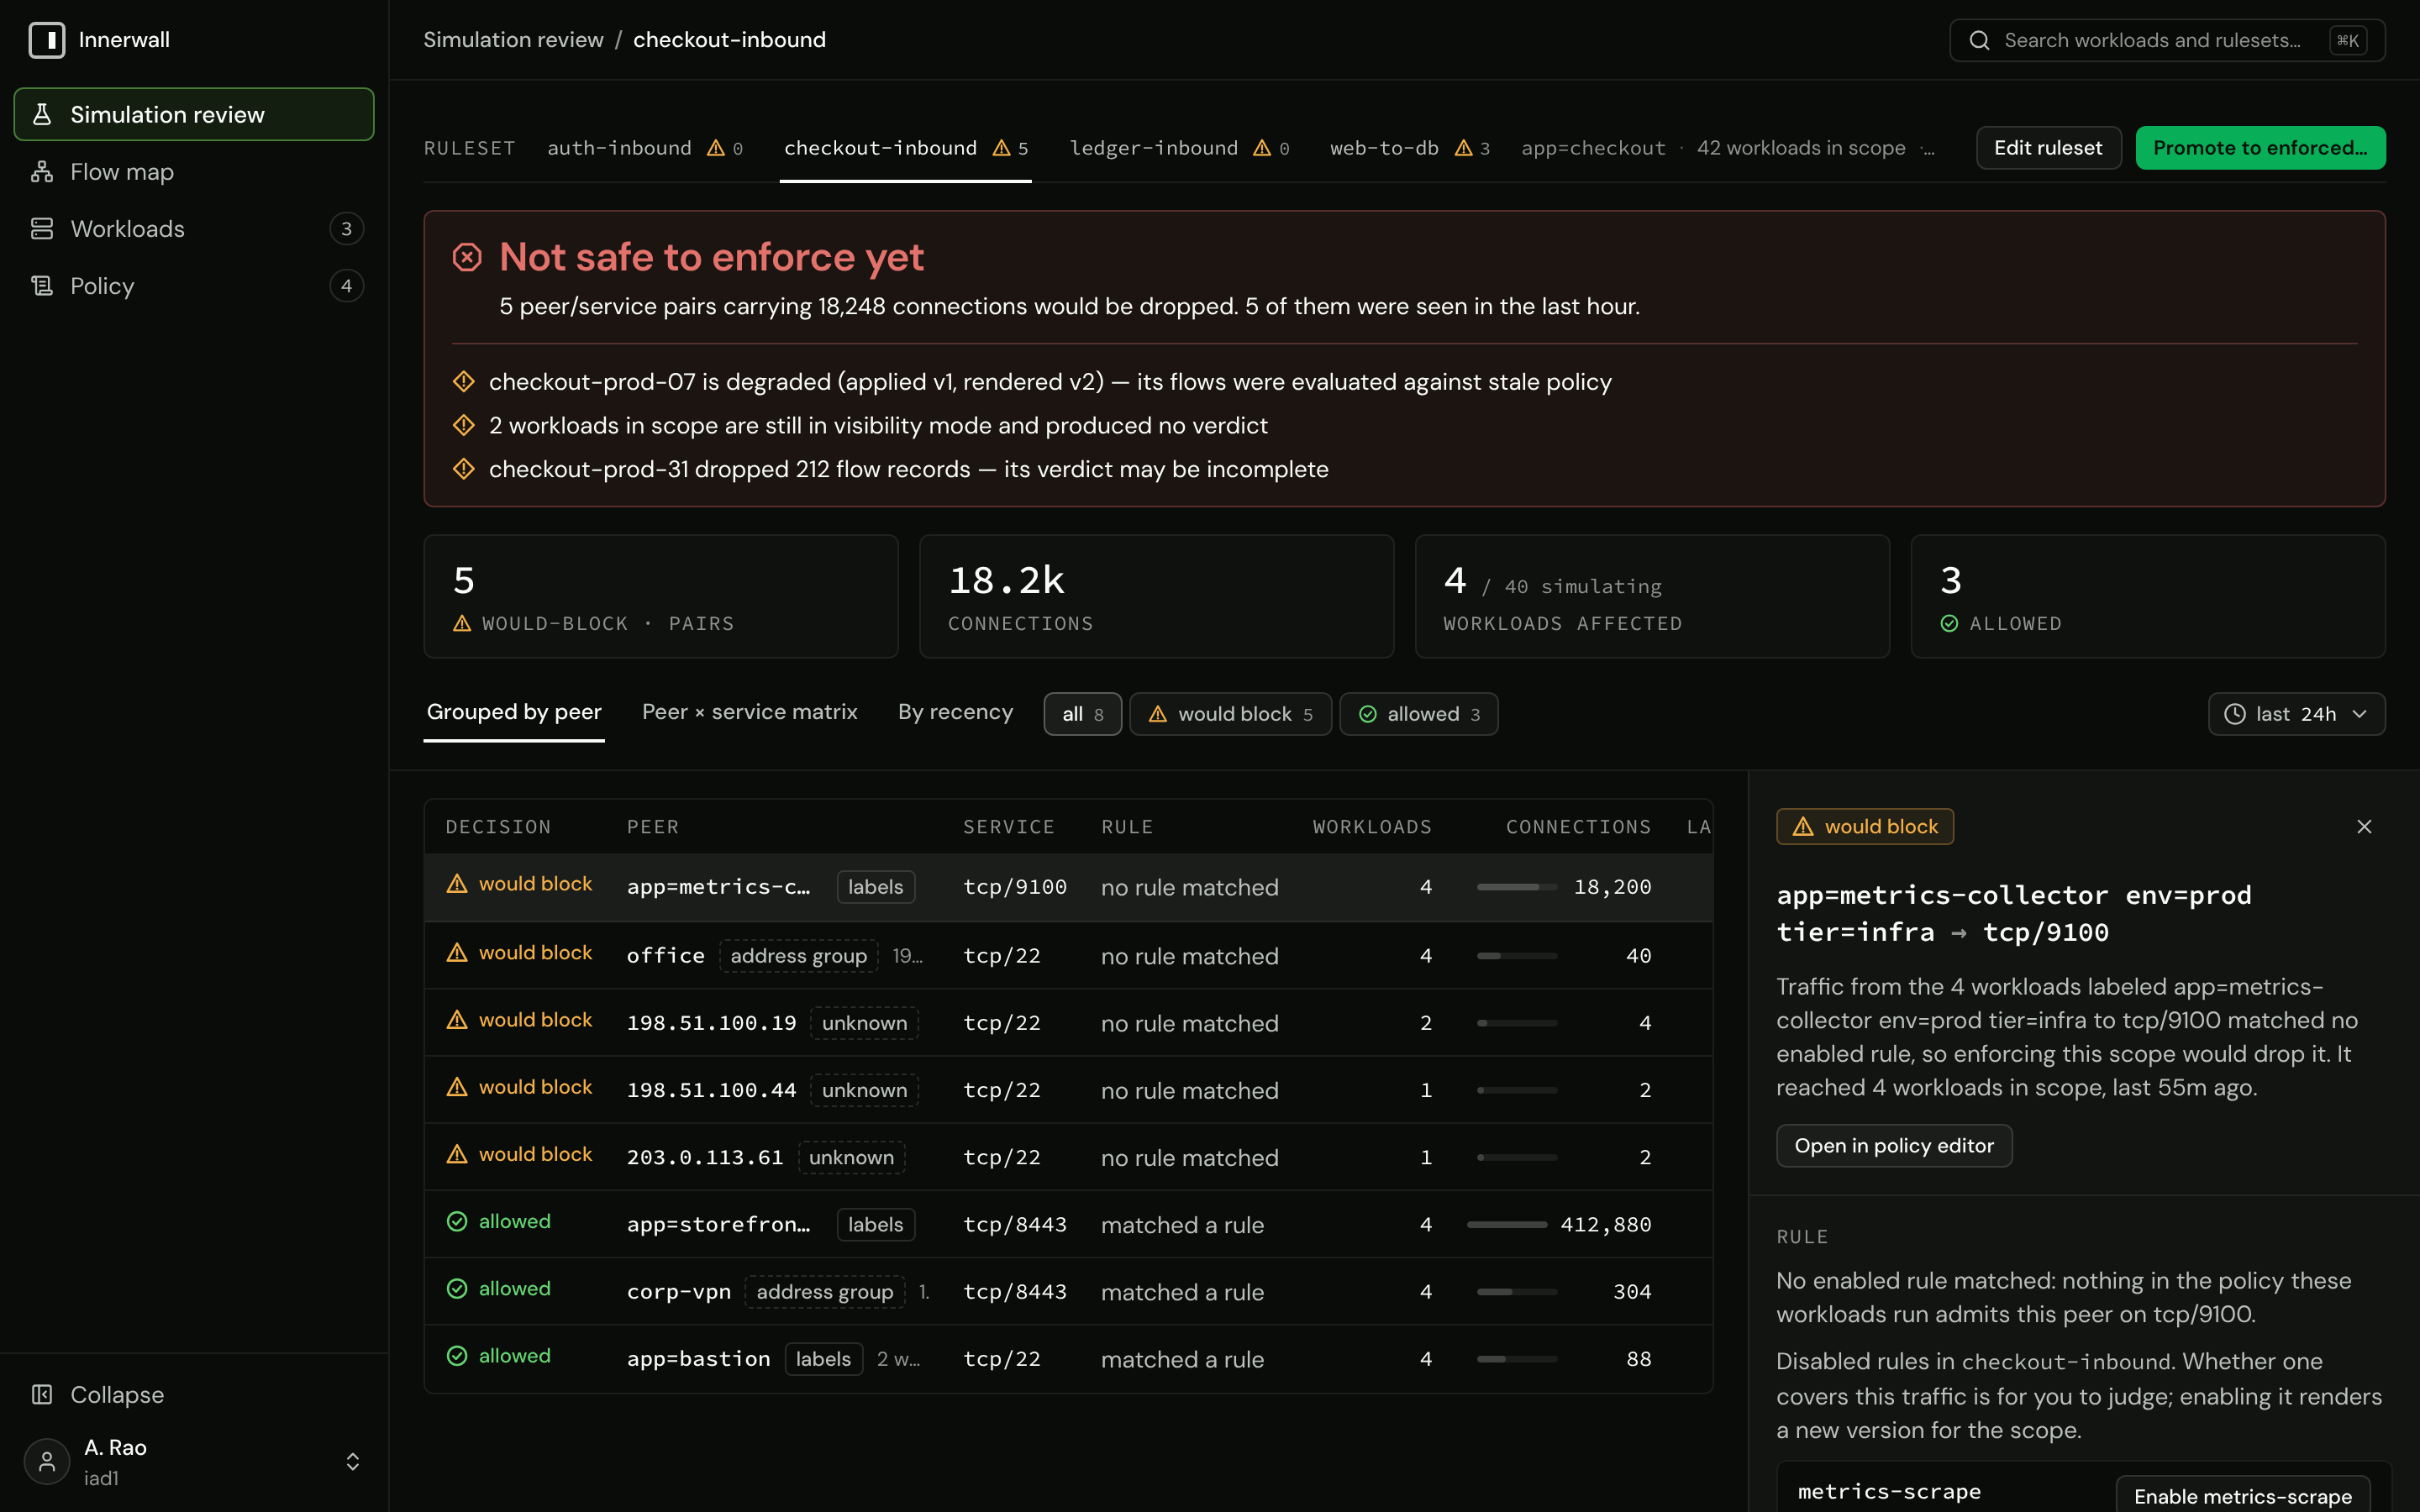Switch to web-to-db ruleset tab
Screen dimensions: 2420x1512
coord(1409,149)
